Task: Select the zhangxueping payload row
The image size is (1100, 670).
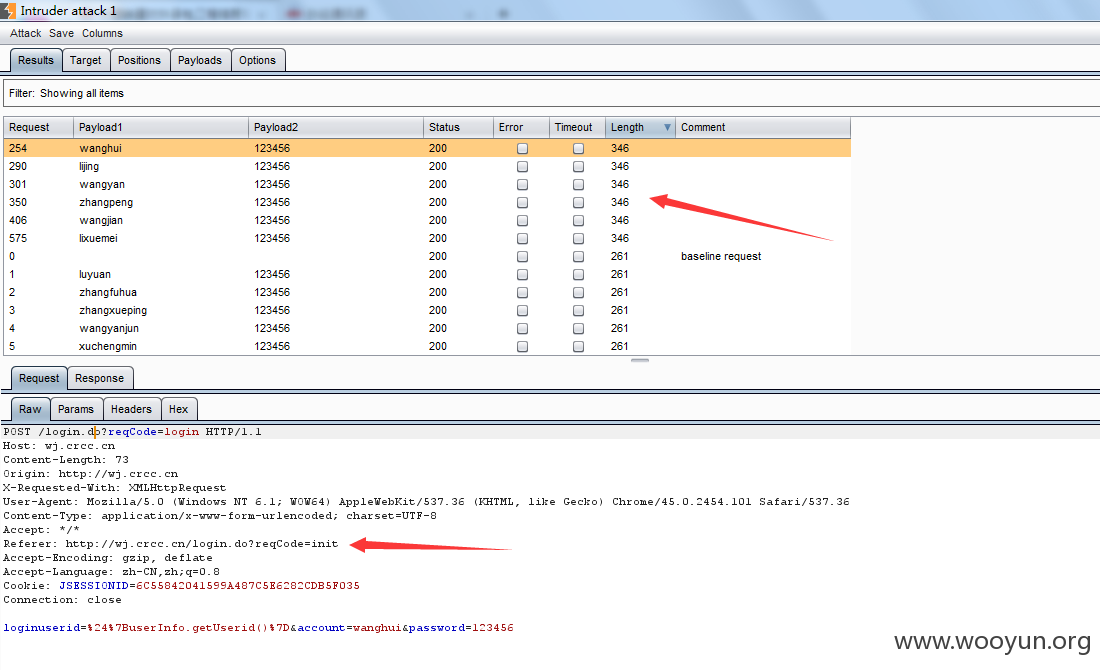Action: [x=427, y=310]
